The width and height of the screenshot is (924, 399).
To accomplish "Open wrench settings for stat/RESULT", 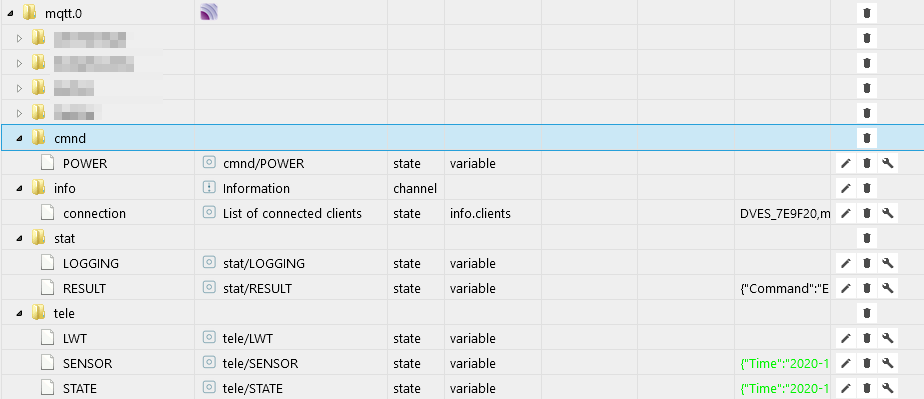I will coord(887,288).
